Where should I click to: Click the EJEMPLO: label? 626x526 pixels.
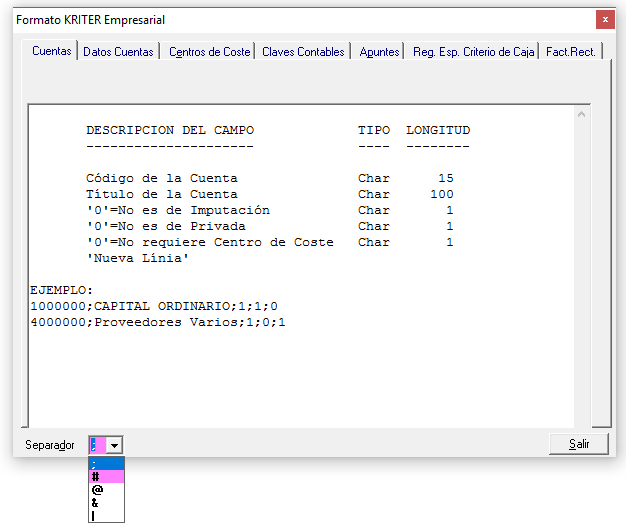tap(61, 290)
